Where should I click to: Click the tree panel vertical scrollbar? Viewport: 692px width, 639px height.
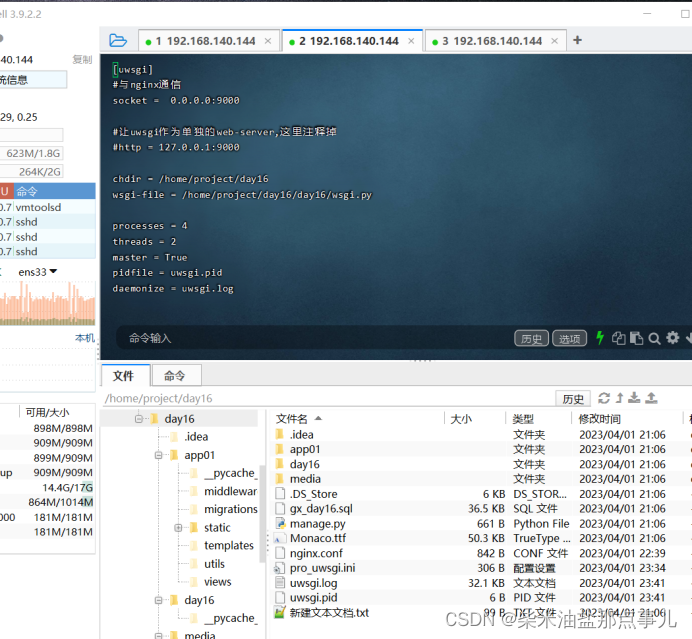[262, 512]
